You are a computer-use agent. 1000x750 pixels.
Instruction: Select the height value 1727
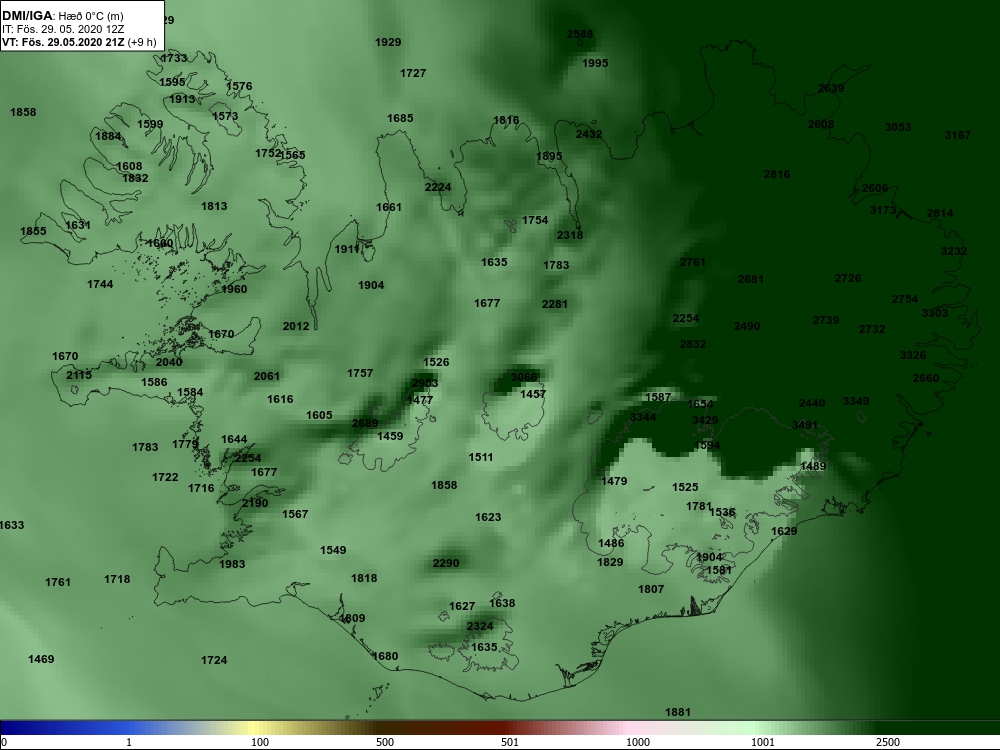click(413, 73)
